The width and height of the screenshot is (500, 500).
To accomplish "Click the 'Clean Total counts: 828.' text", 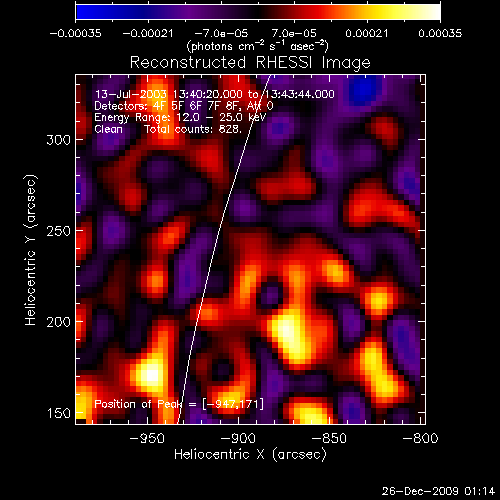I will [168, 129].
